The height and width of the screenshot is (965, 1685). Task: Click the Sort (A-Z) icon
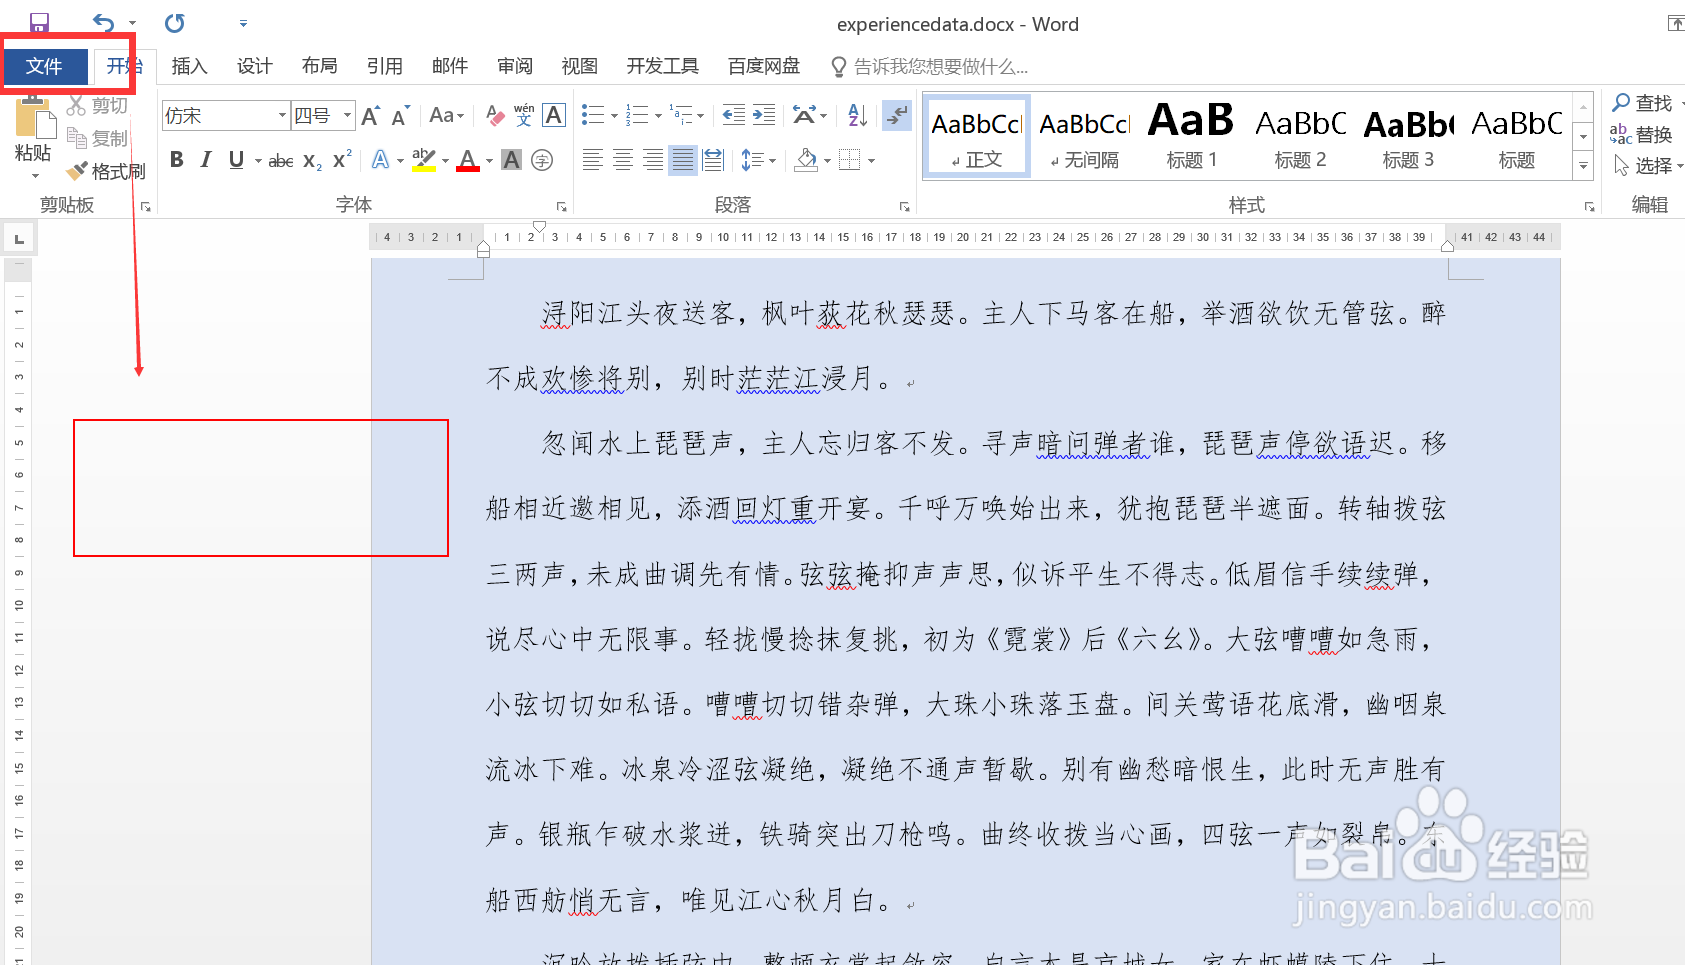858,116
